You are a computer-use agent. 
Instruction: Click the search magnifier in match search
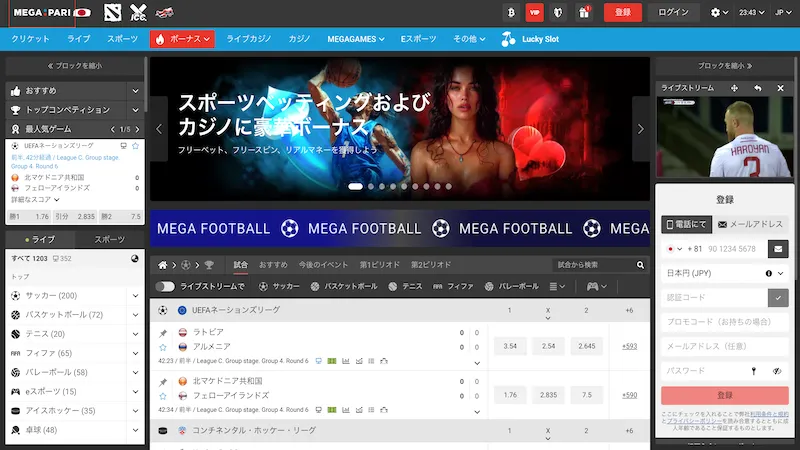click(640, 265)
